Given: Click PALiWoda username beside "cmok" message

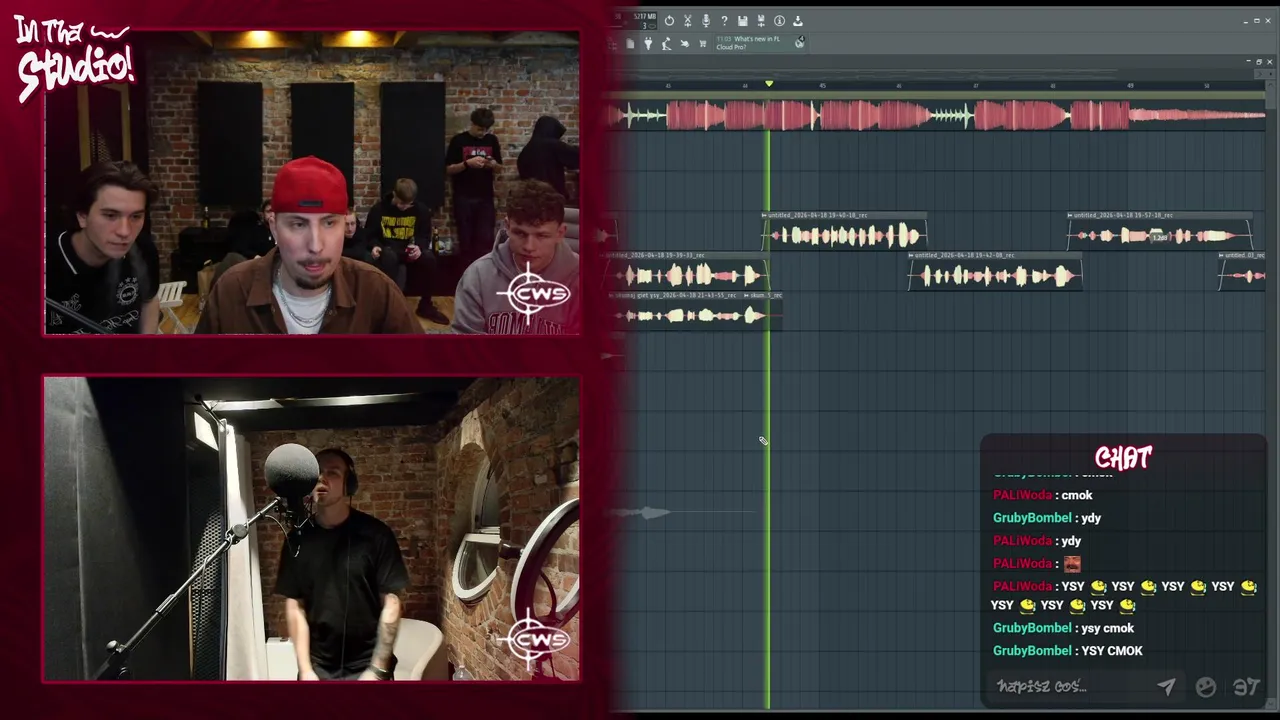Looking at the screenshot, I should [1022, 495].
